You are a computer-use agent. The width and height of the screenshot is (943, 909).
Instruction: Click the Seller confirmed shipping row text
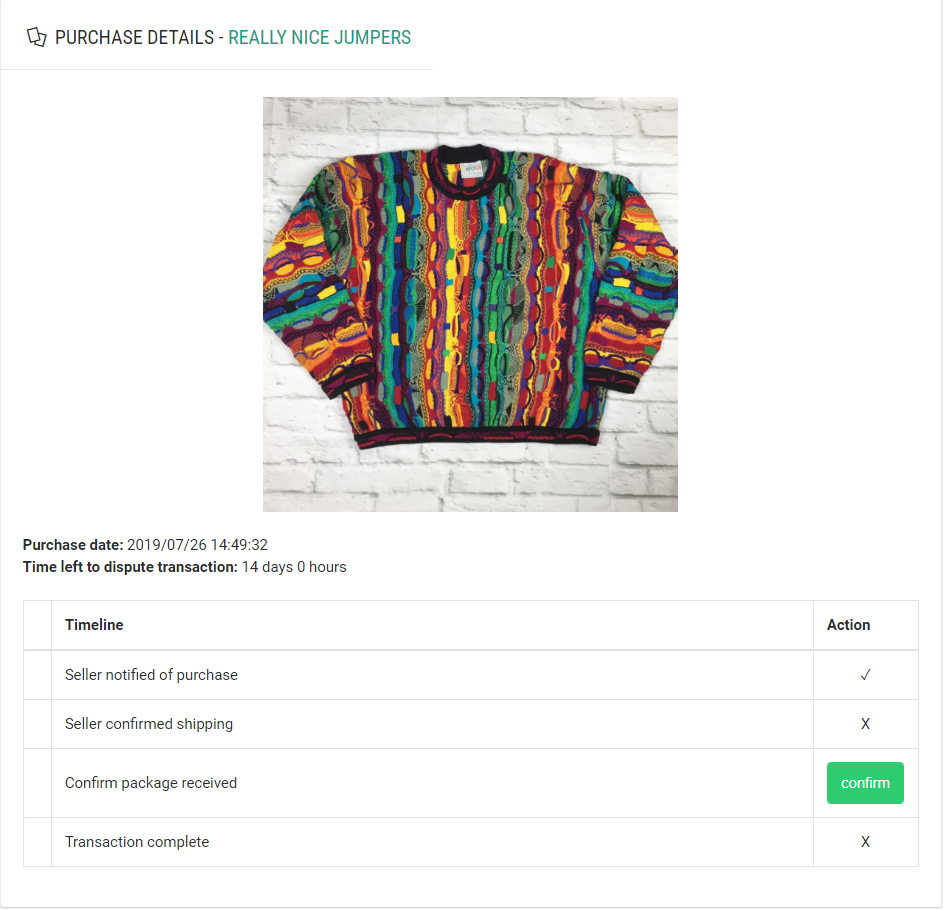click(149, 724)
